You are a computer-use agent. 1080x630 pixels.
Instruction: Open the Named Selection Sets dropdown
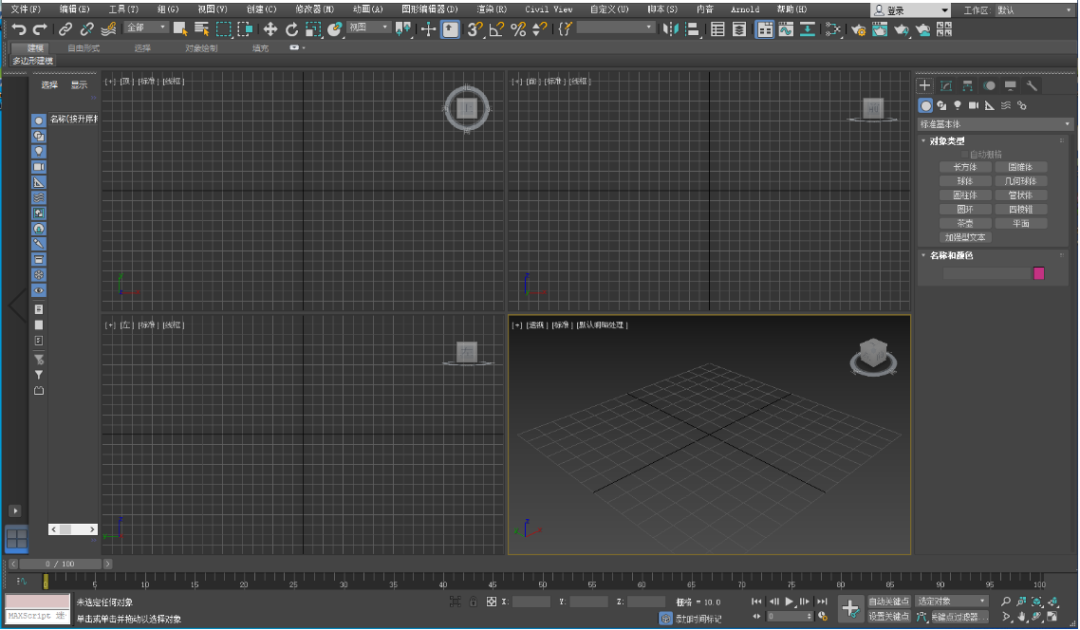tap(615, 27)
